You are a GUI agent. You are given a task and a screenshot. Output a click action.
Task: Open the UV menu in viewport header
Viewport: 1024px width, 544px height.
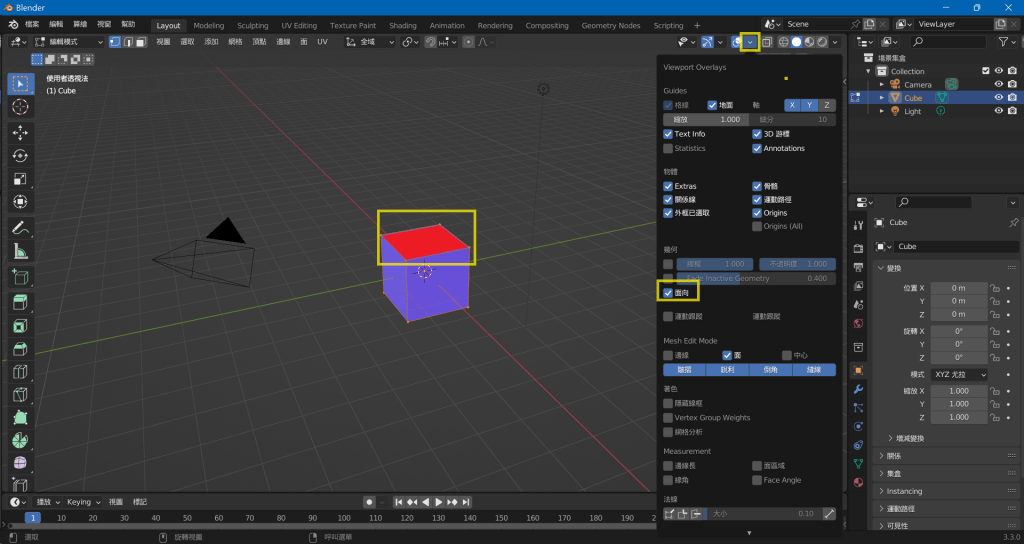[322, 42]
